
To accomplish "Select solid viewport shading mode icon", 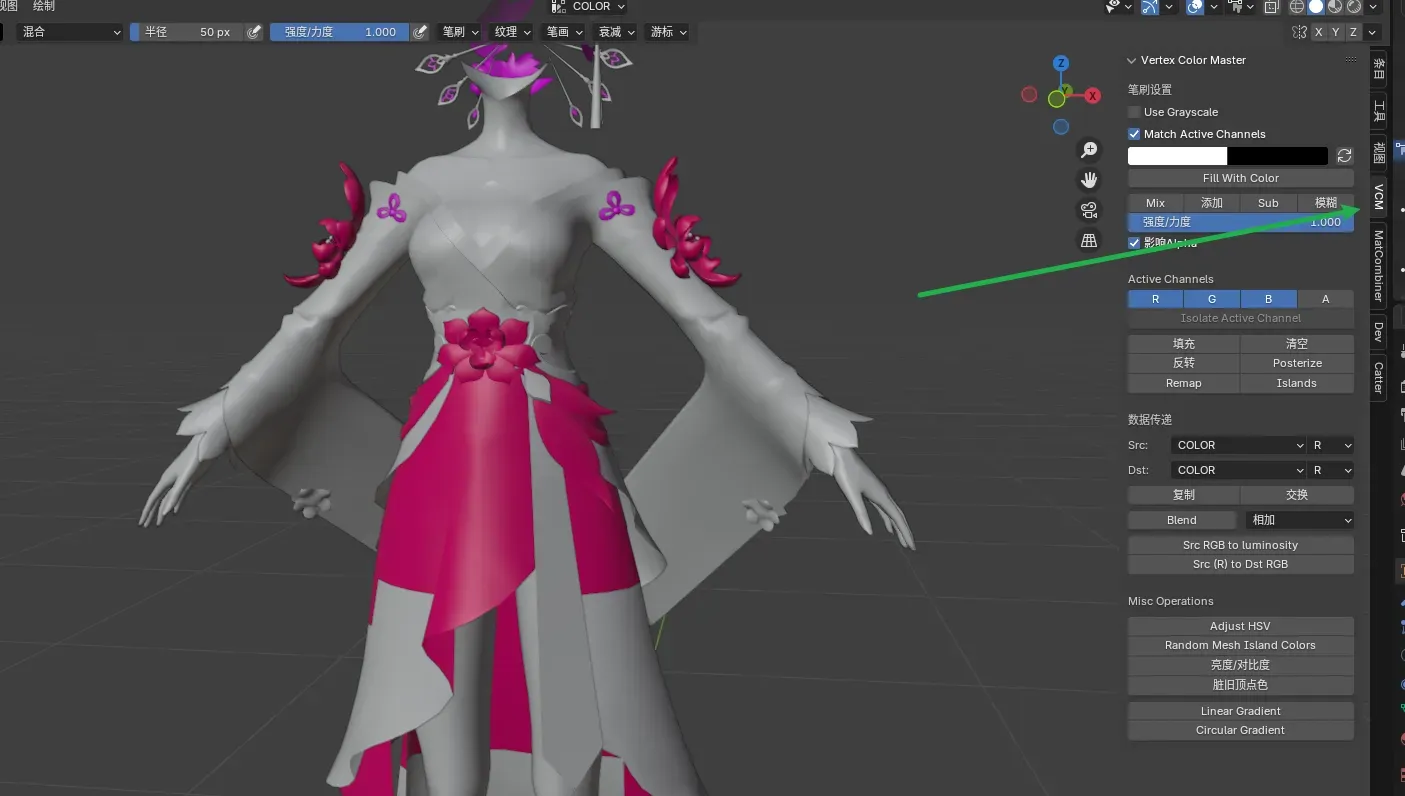I will click(1317, 7).
